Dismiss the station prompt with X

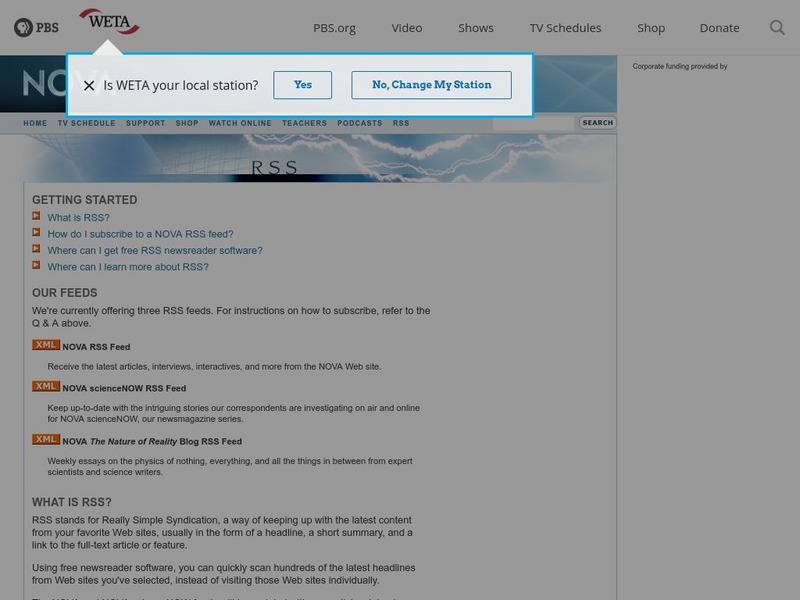89,85
